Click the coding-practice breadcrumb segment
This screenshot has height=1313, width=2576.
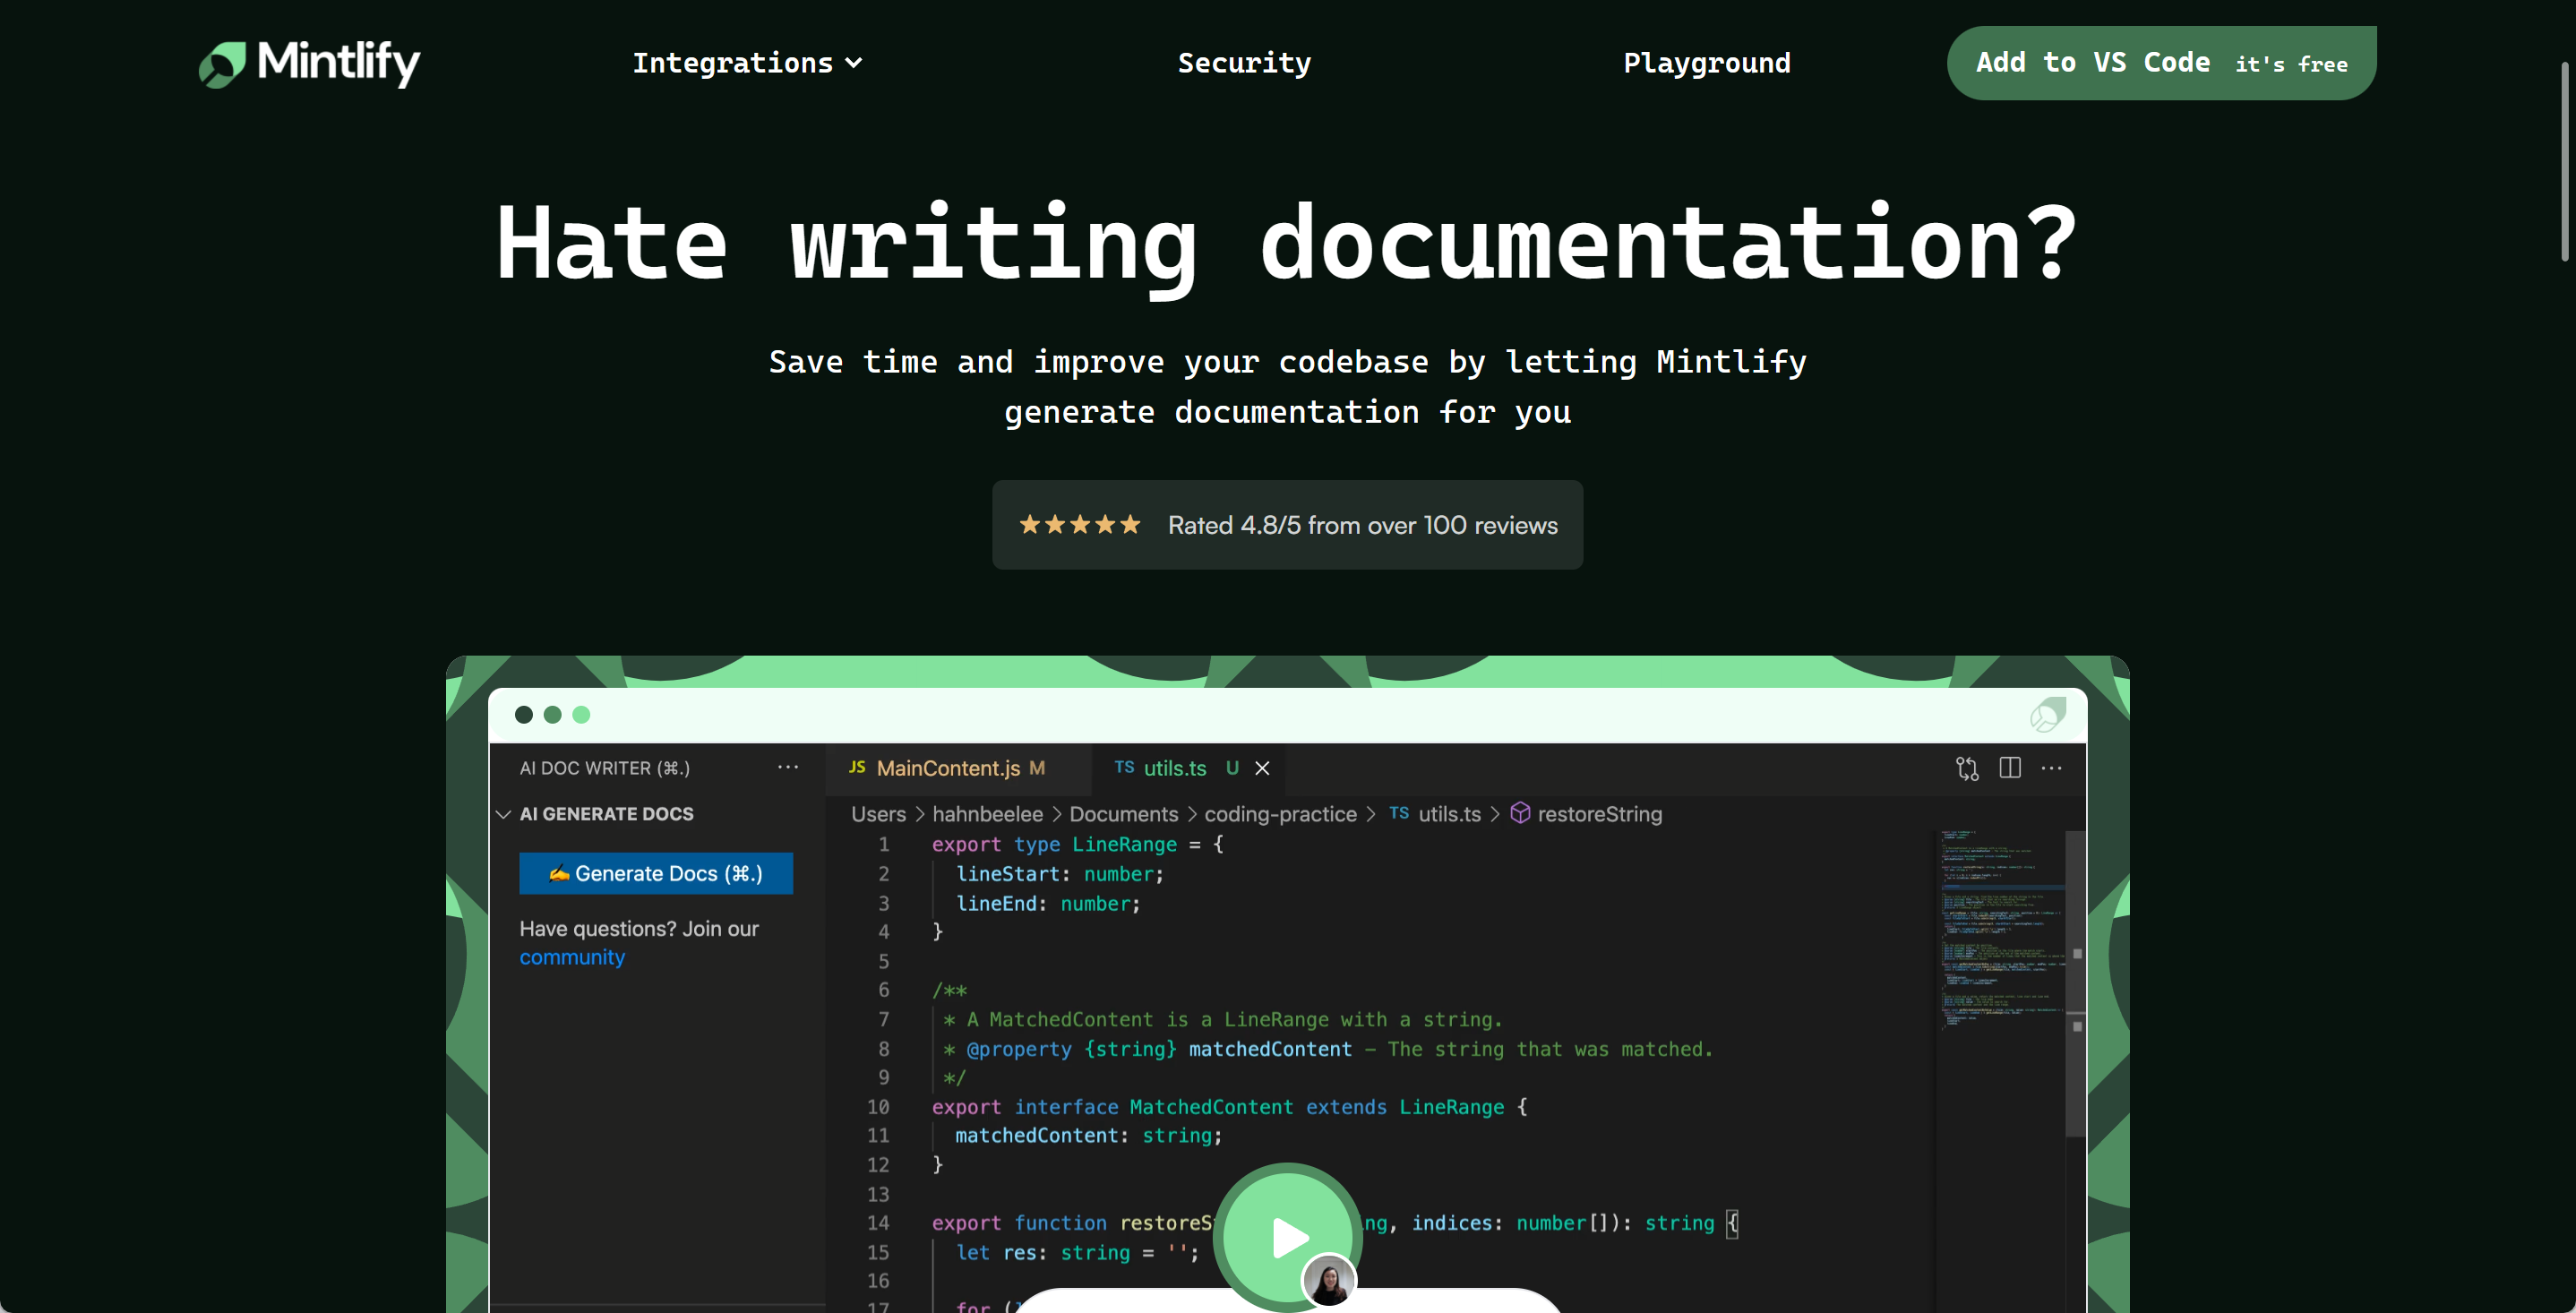[x=1280, y=814]
